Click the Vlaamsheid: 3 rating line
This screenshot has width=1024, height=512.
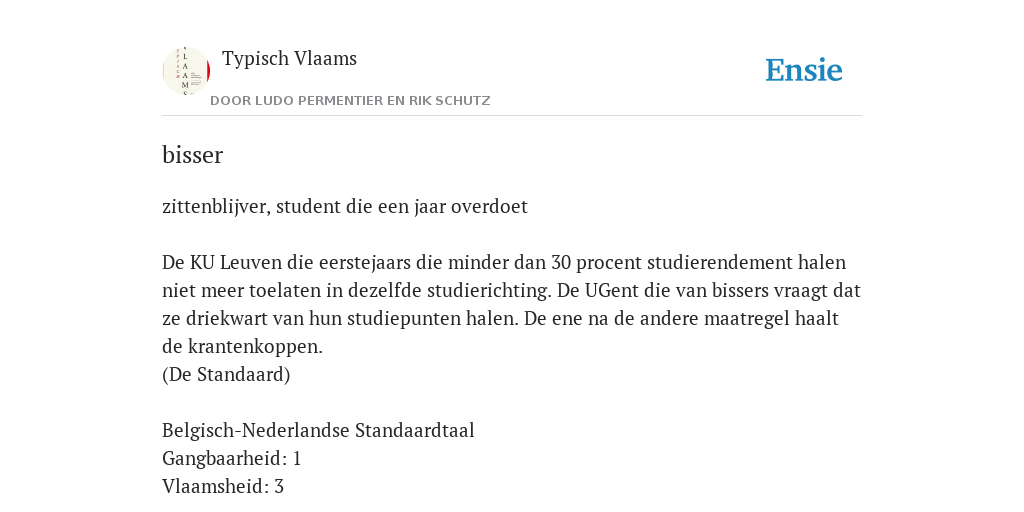click(223, 487)
